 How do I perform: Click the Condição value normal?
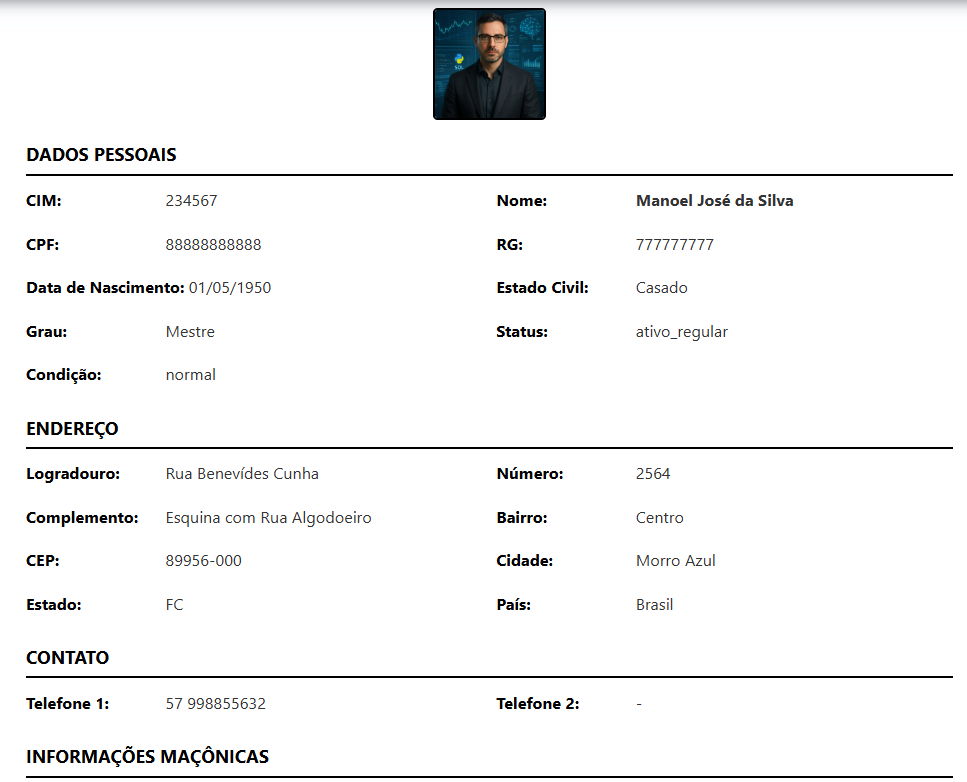click(x=190, y=375)
